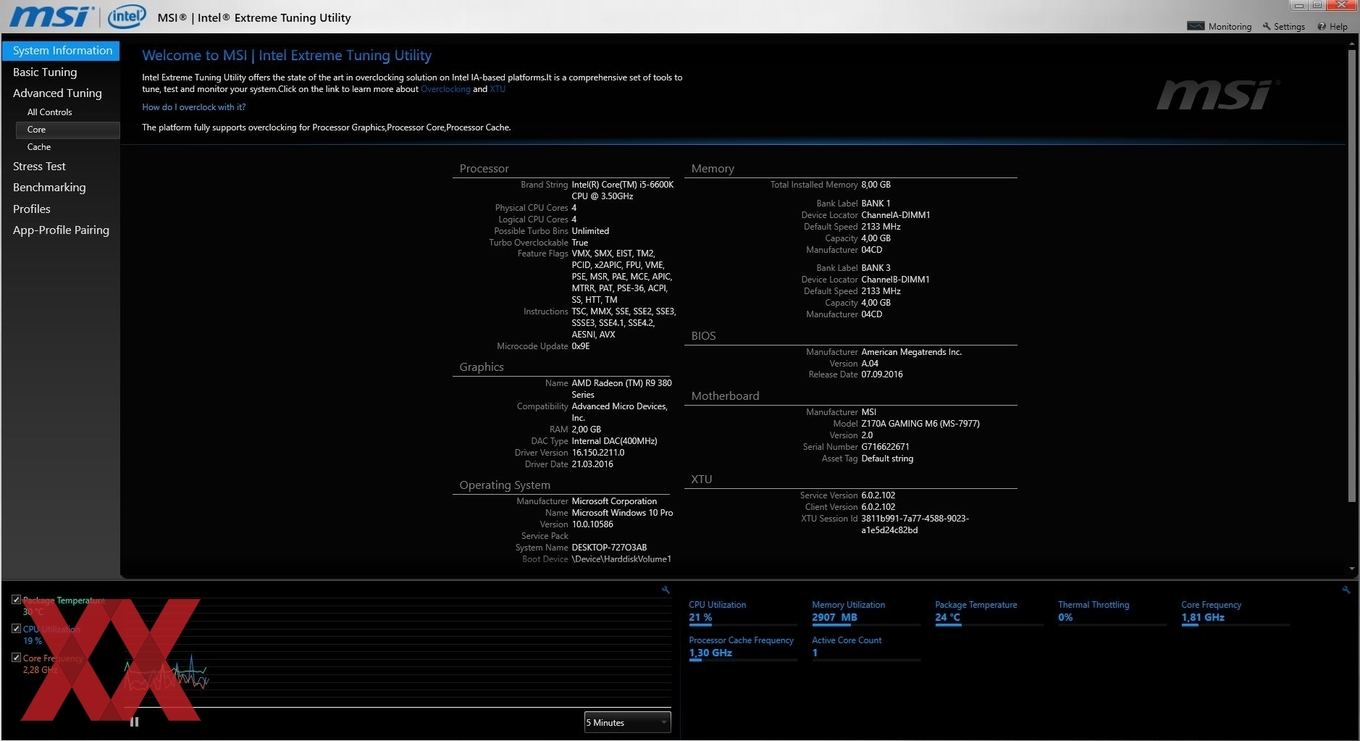1360x741 pixels.
Task: Follow the XTU link
Action: [497, 89]
